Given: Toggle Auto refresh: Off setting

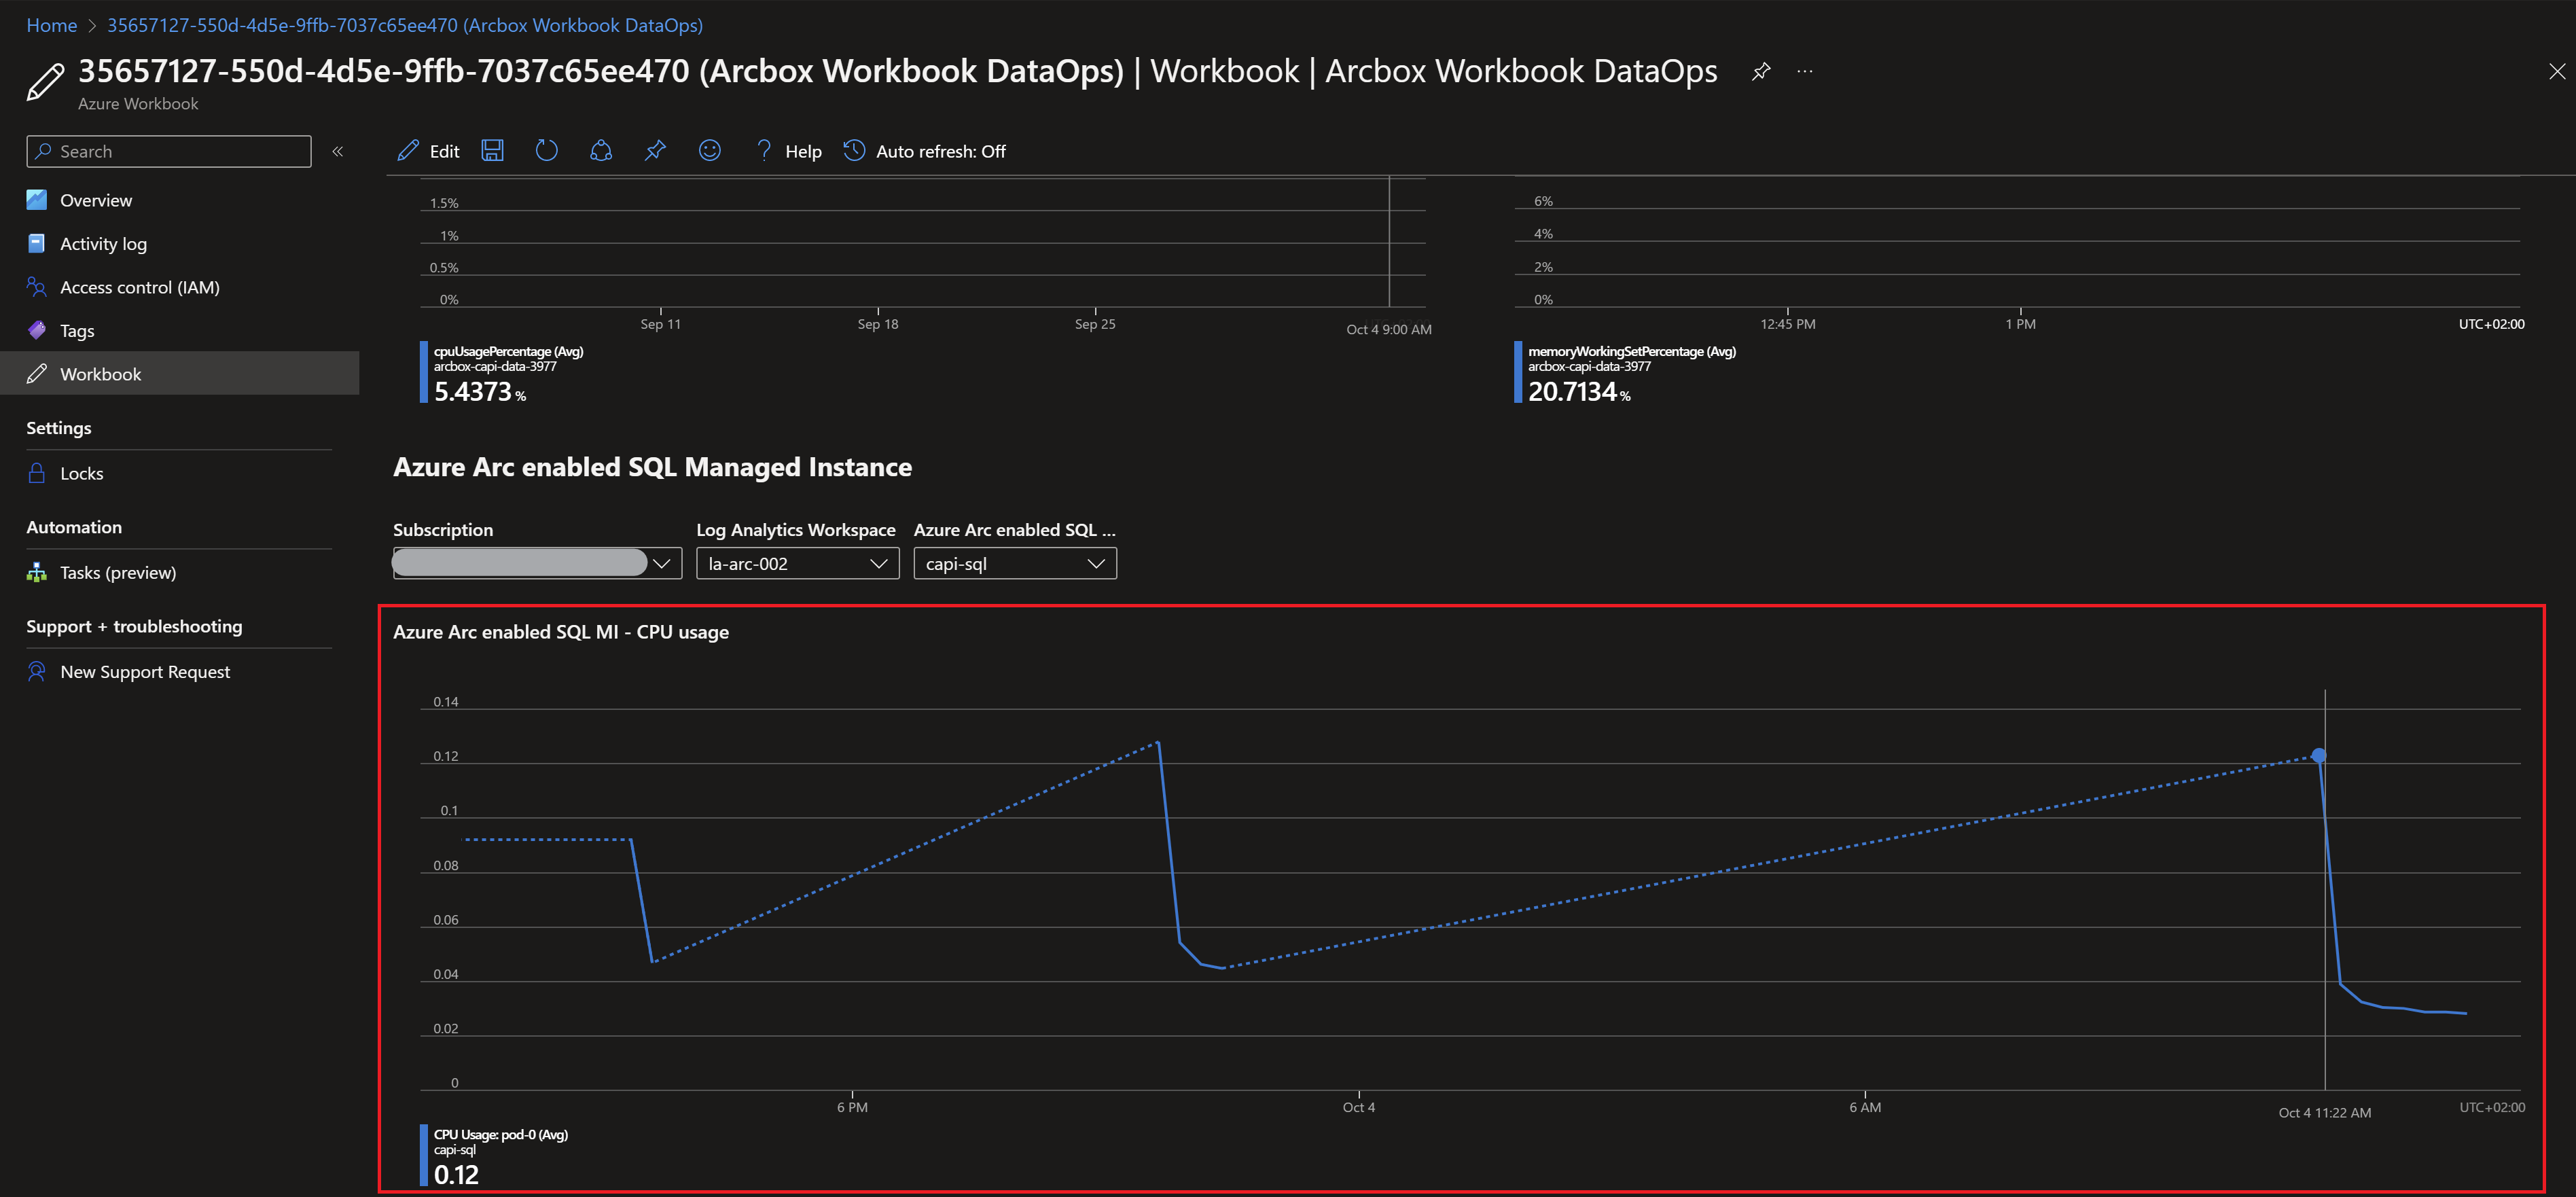Looking at the screenshot, I should [x=925, y=151].
